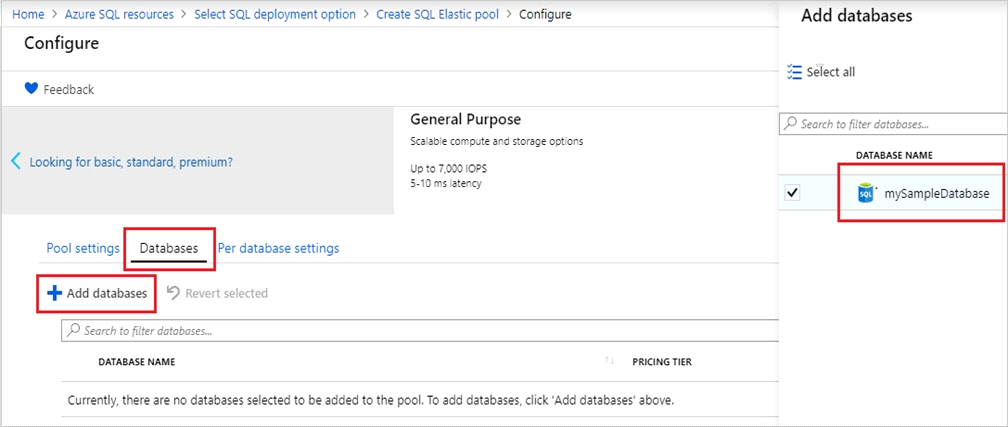Click the sort arrows icon next to DATABASE NAME
This screenshot has width=1008, height=427.
pyautogui.click(x=609, y=361)
